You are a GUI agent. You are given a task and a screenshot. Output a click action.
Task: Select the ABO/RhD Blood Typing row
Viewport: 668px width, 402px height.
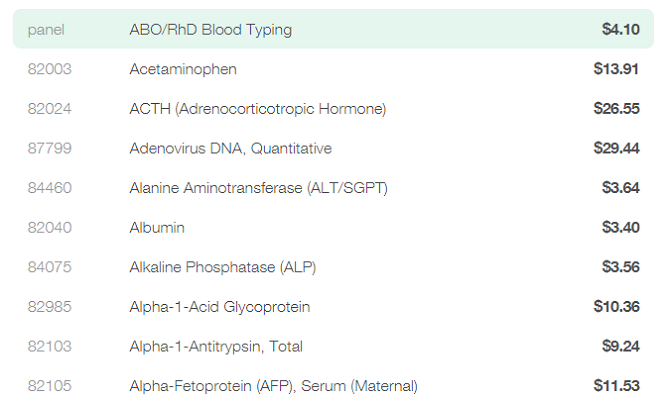(333, 29)
